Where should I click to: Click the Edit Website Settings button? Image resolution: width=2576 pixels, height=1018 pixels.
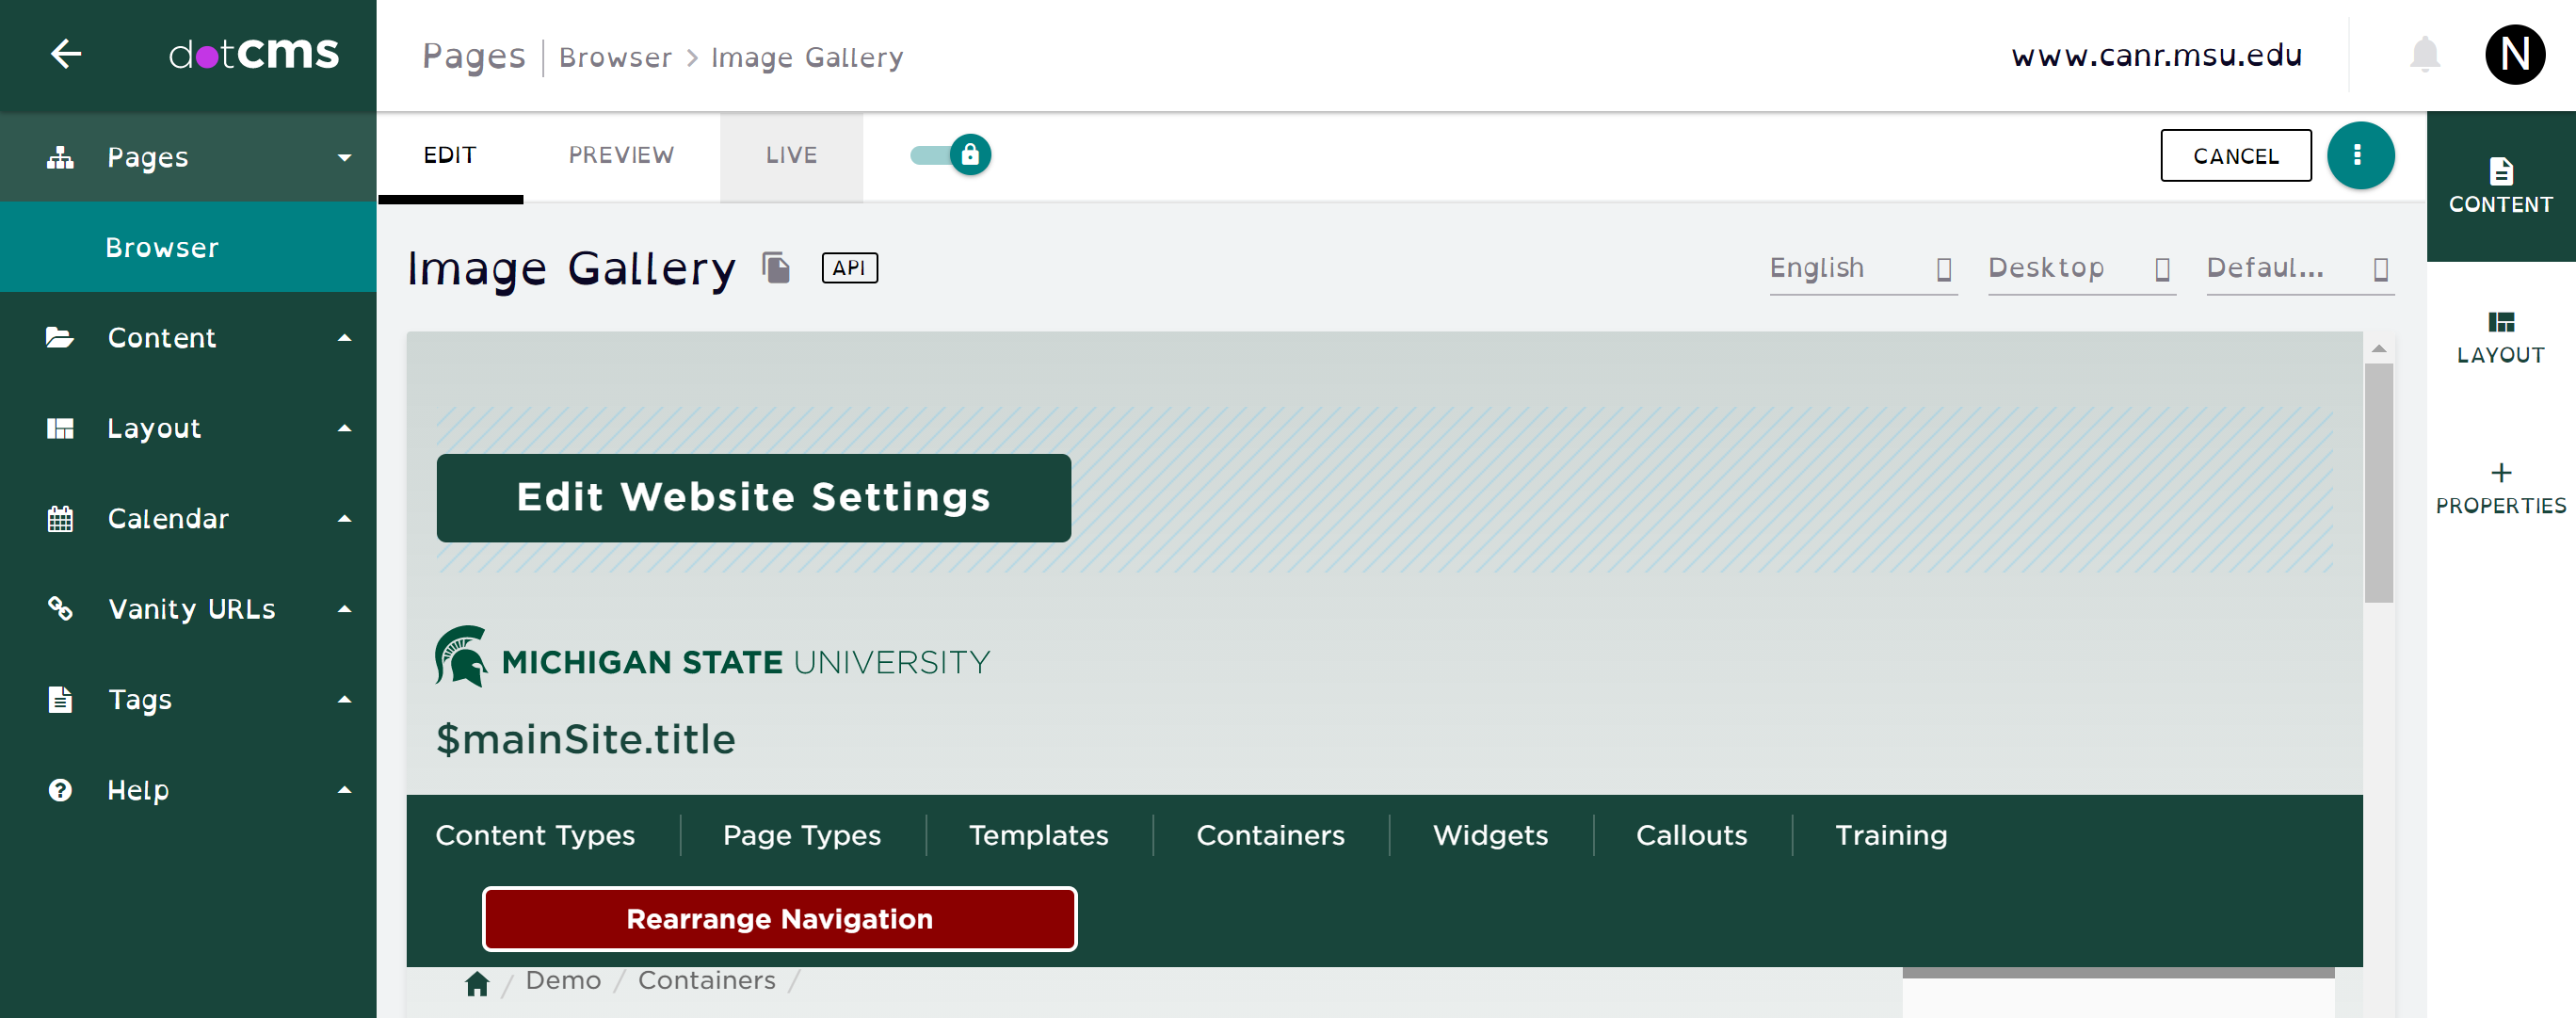click(754, 497)
